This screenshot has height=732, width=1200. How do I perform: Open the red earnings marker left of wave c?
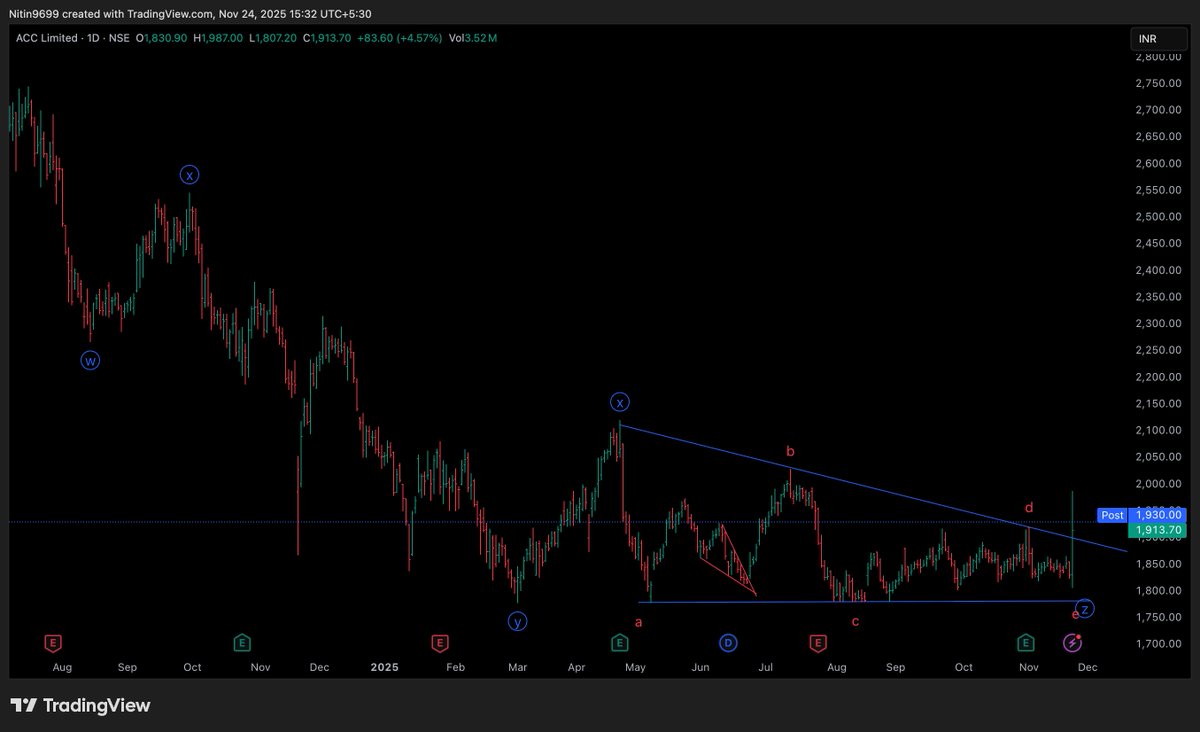pos(817,642)
